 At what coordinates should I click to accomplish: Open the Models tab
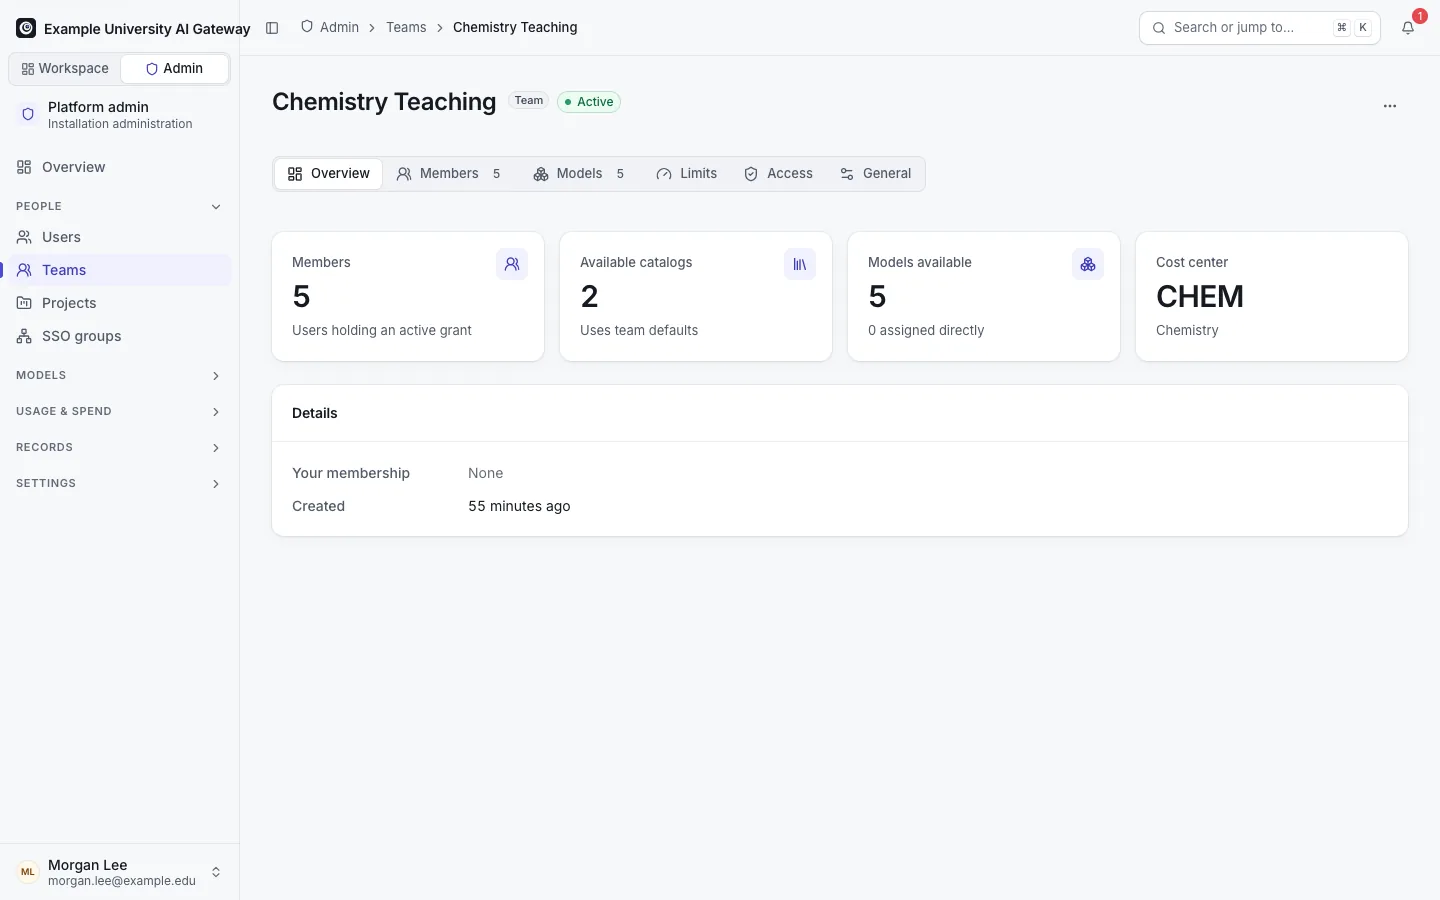click(579, 174)
